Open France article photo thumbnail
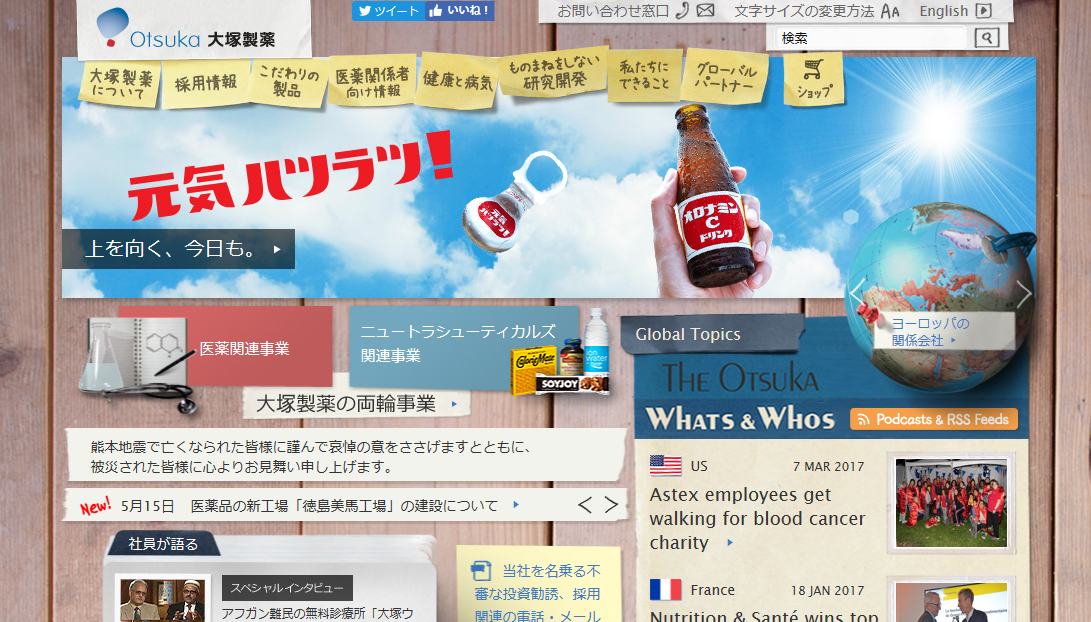This screenshot has width=1091, height=622. (x=951, y=603)
